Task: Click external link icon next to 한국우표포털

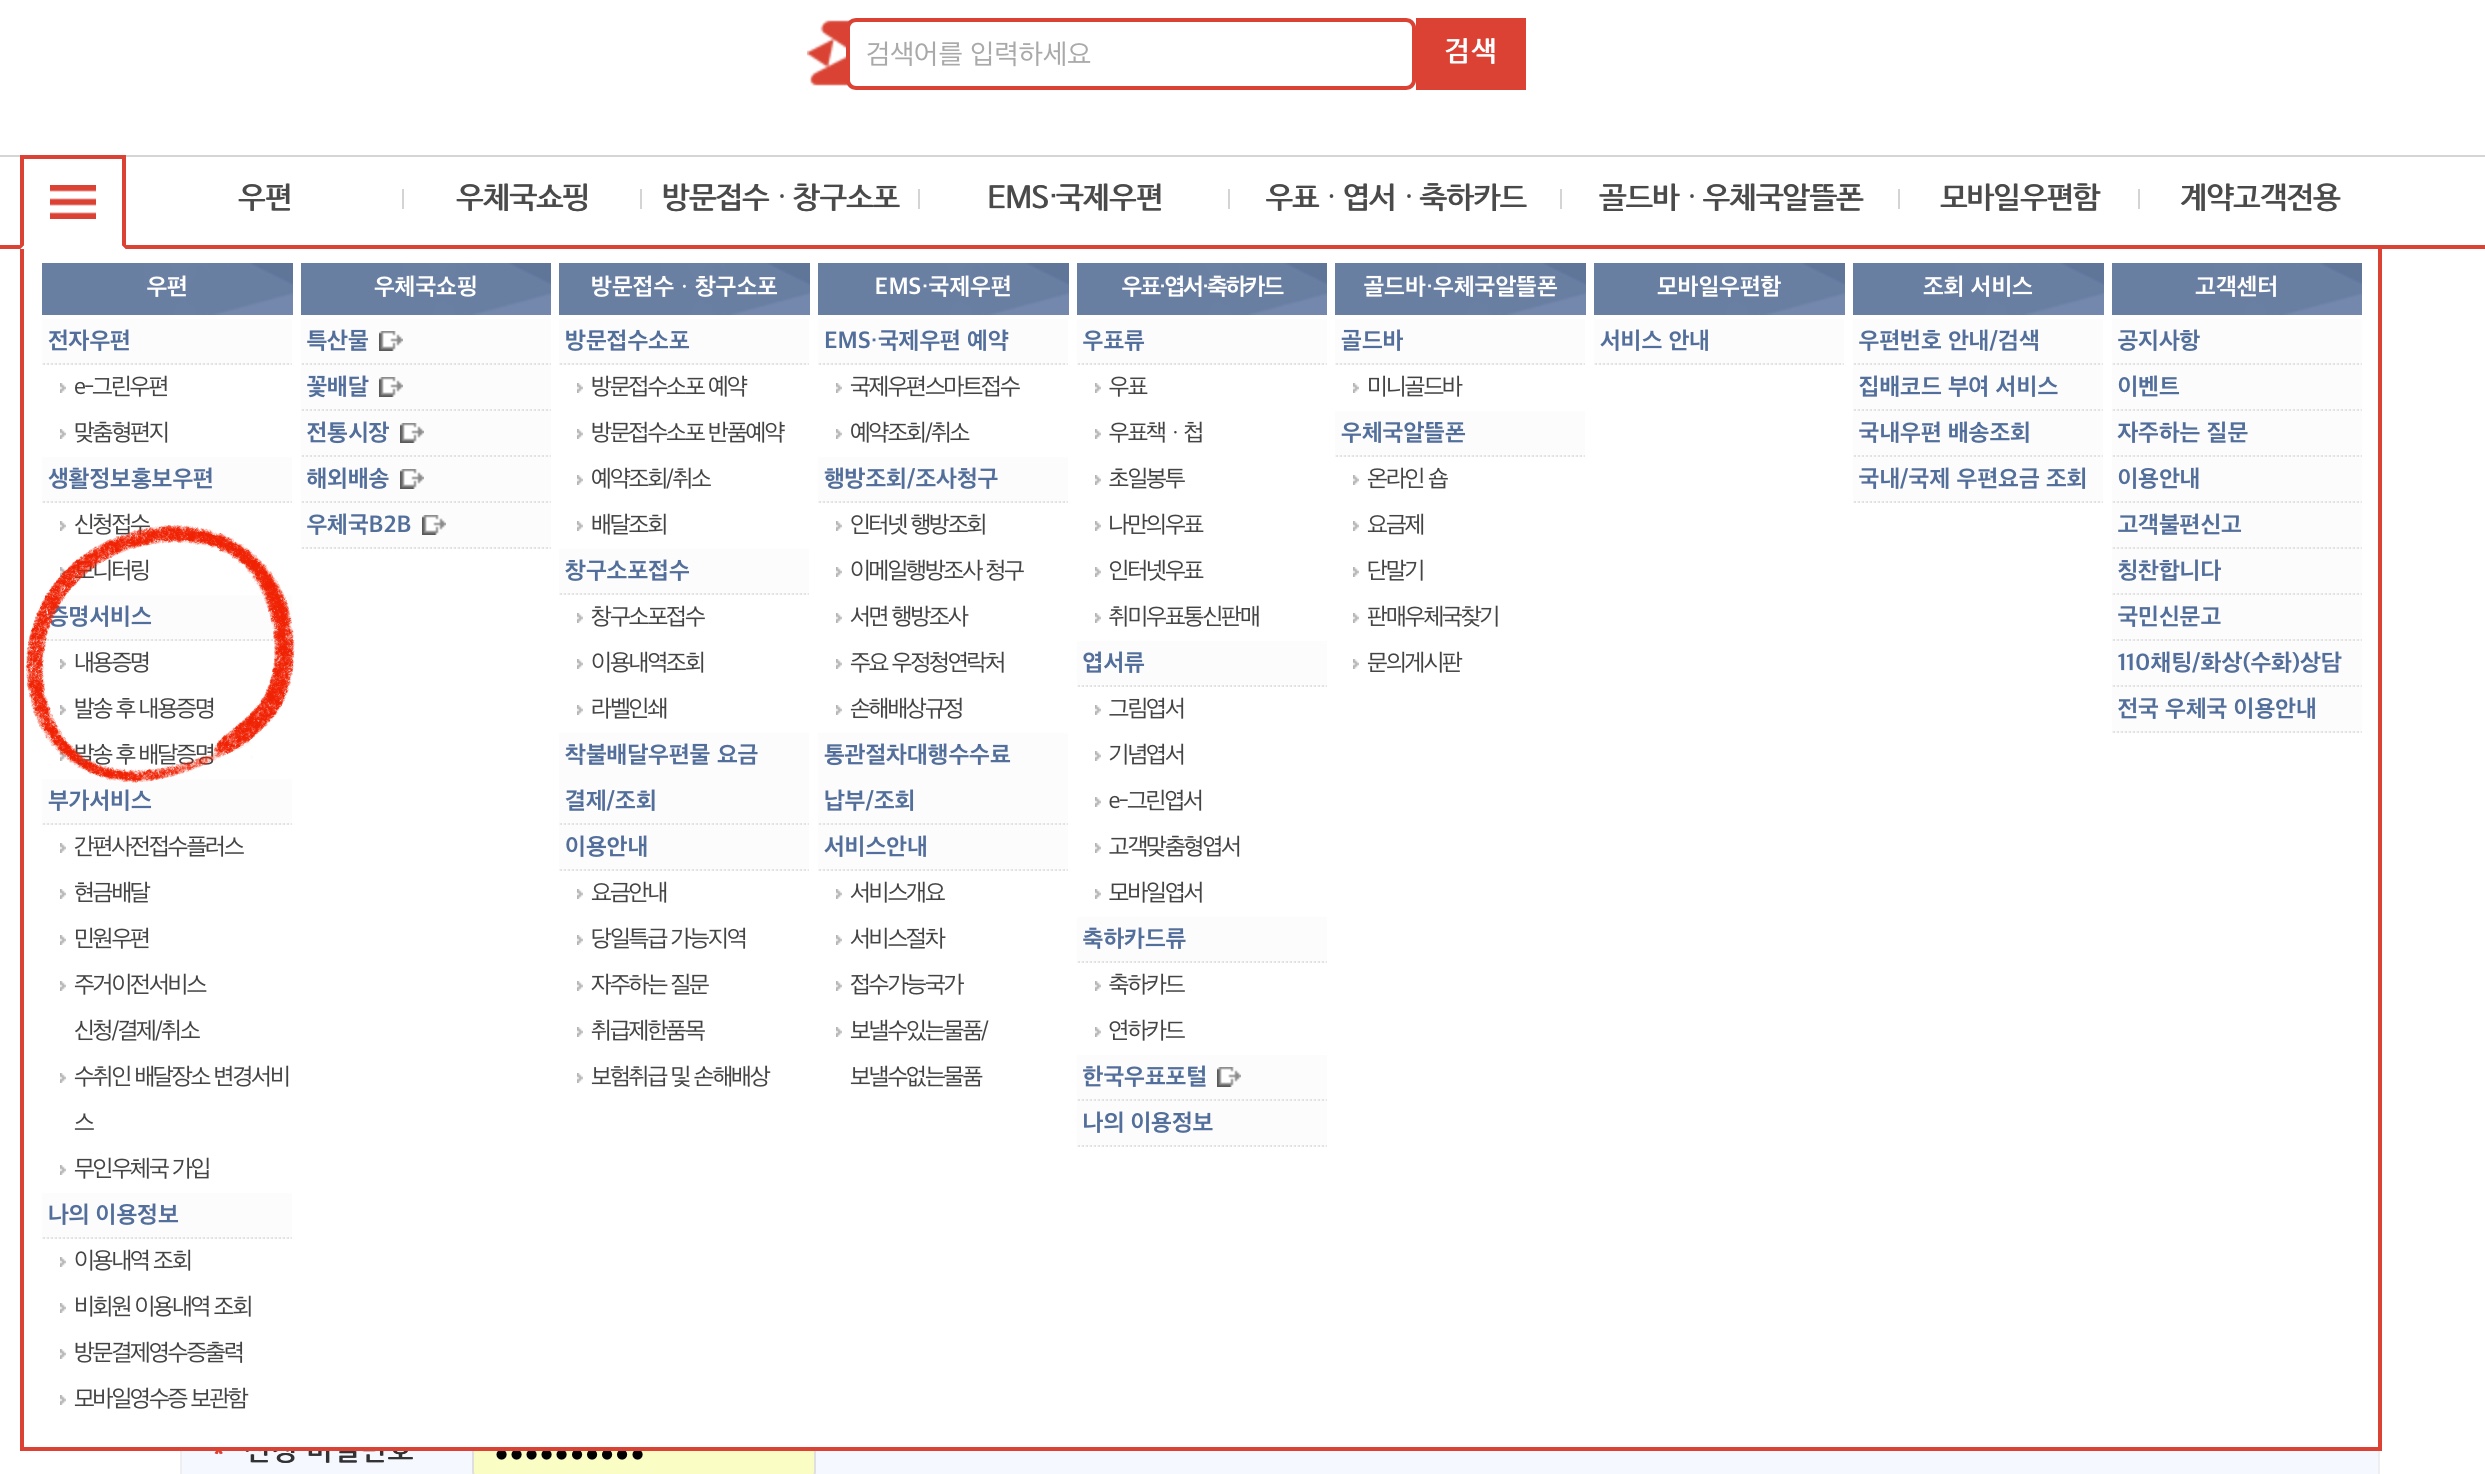Action: click(1228, 1077)
